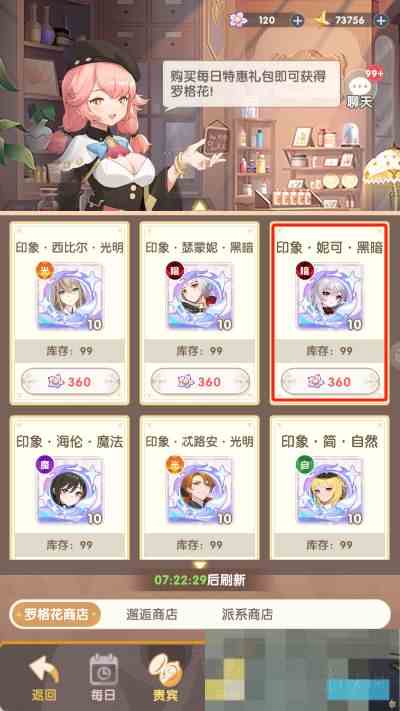Switch to the 邂逅商店 tab
The height and width of the screenshot is (711, 400).
pyautogui.click(x=151, y=614)
